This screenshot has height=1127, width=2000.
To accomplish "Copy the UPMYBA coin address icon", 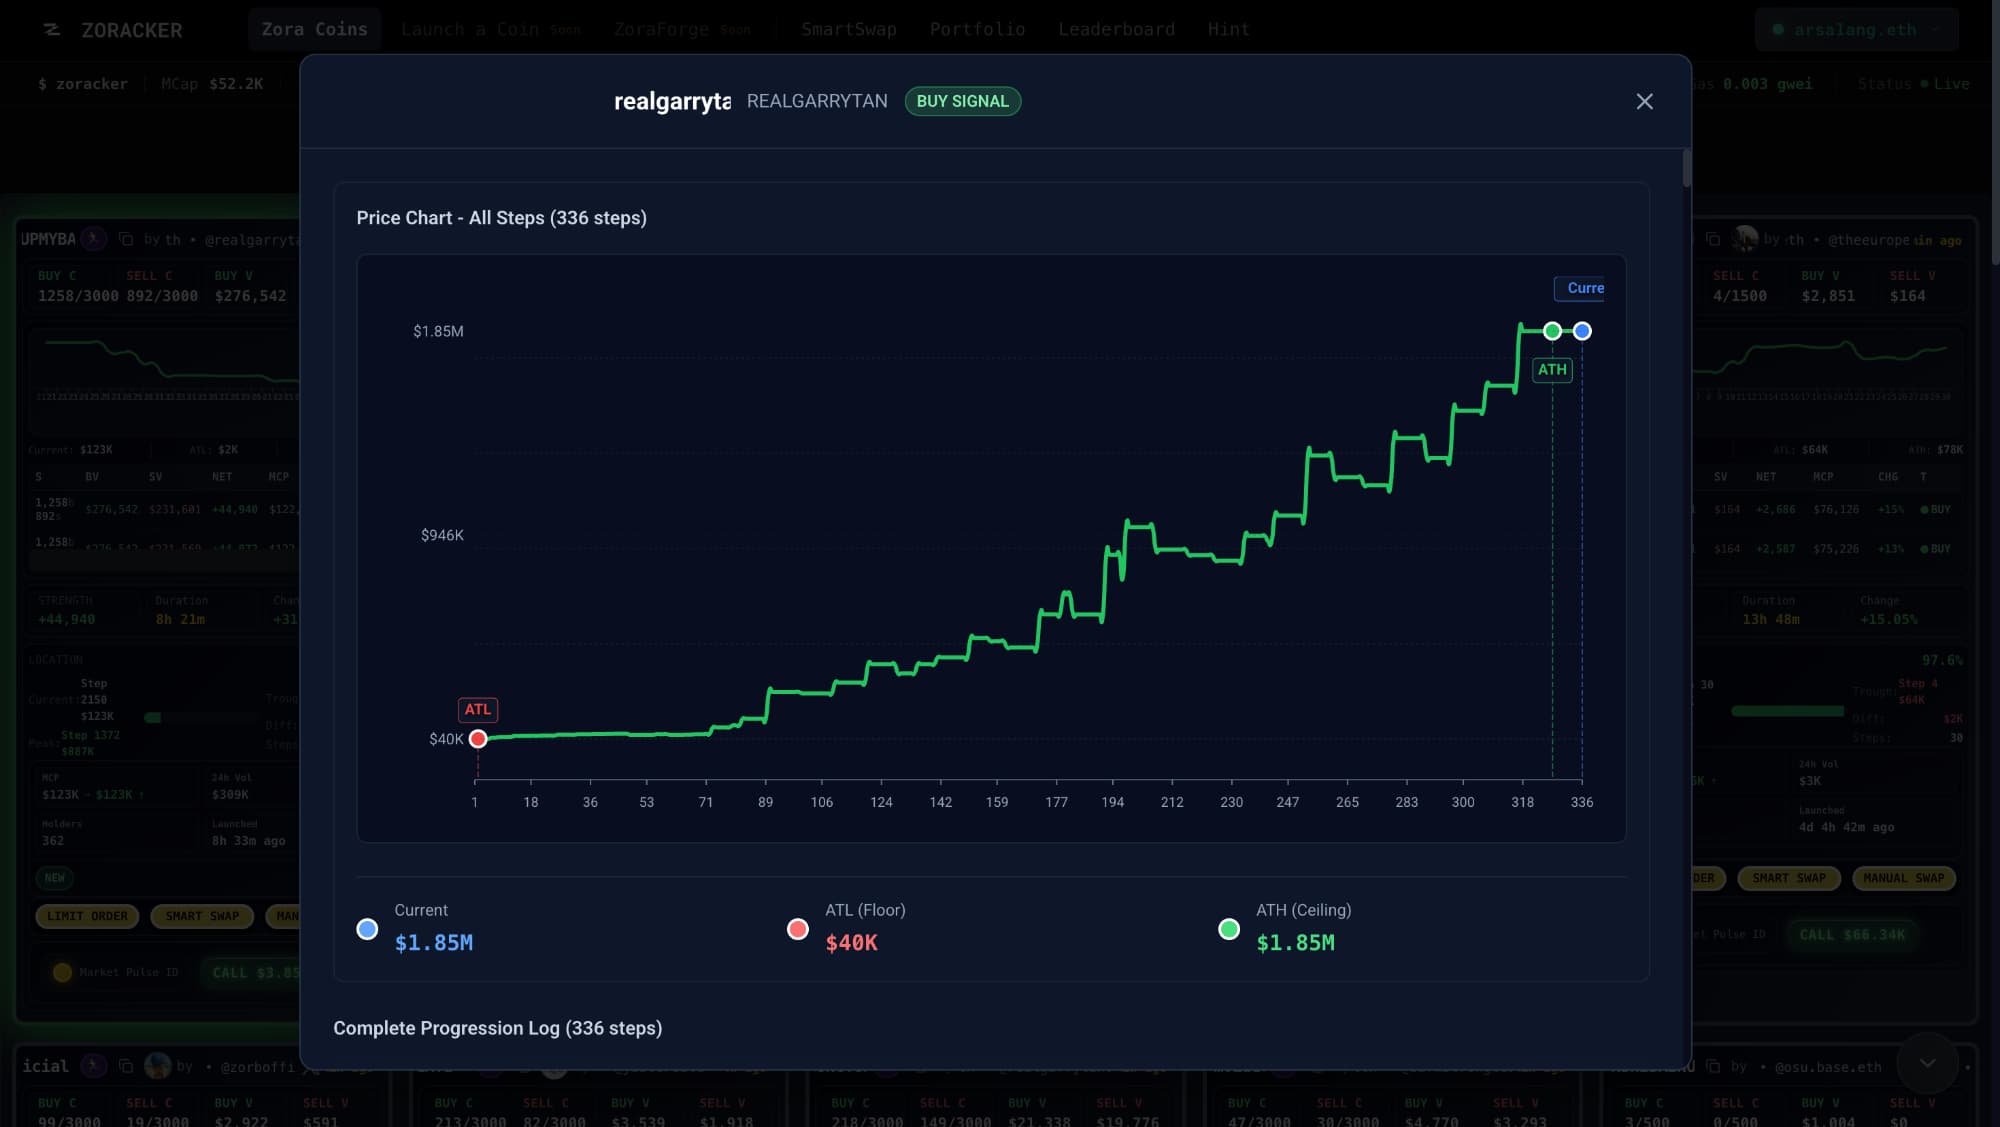I will tap(126, 239).
